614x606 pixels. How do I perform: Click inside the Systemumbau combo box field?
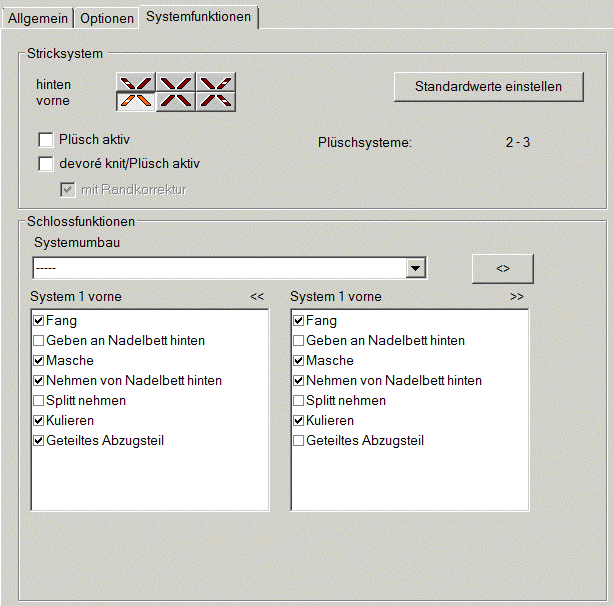(218, 268)
